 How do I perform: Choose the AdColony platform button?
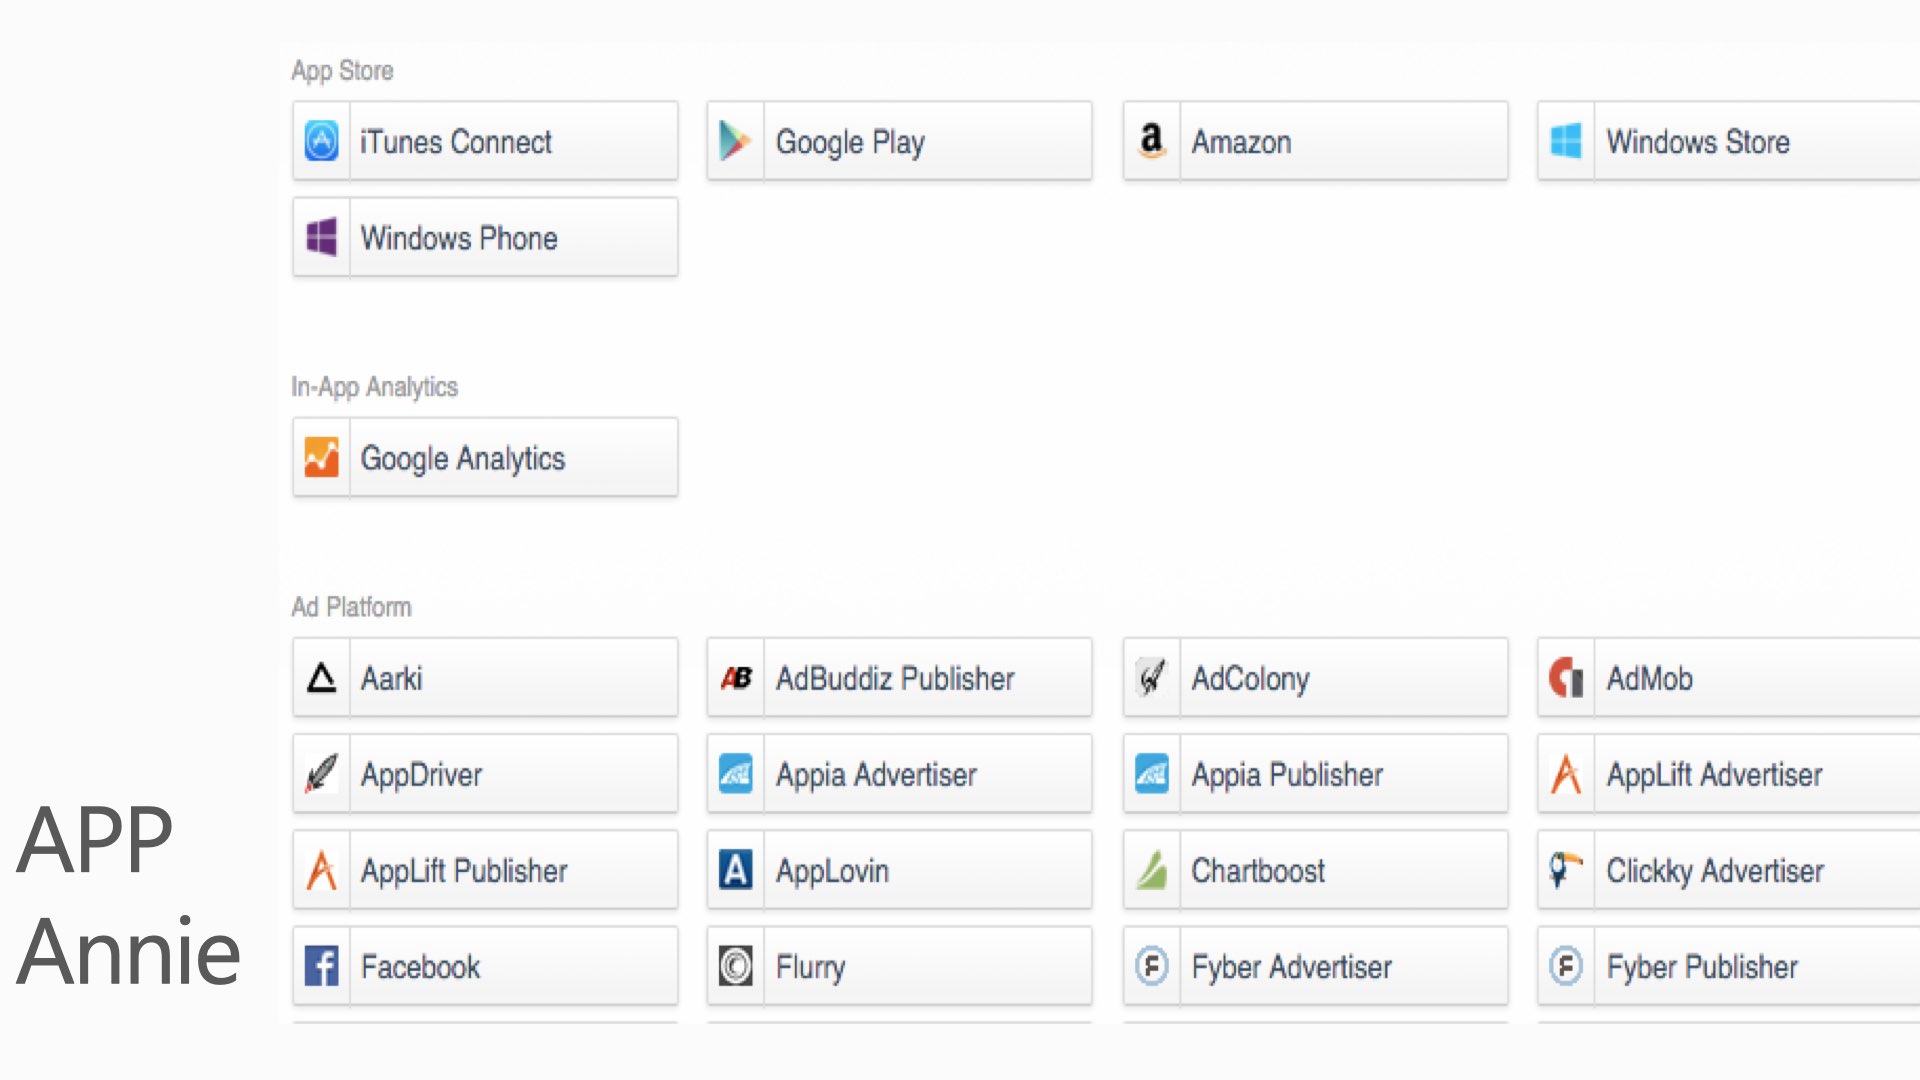[x=1315, y=678]
